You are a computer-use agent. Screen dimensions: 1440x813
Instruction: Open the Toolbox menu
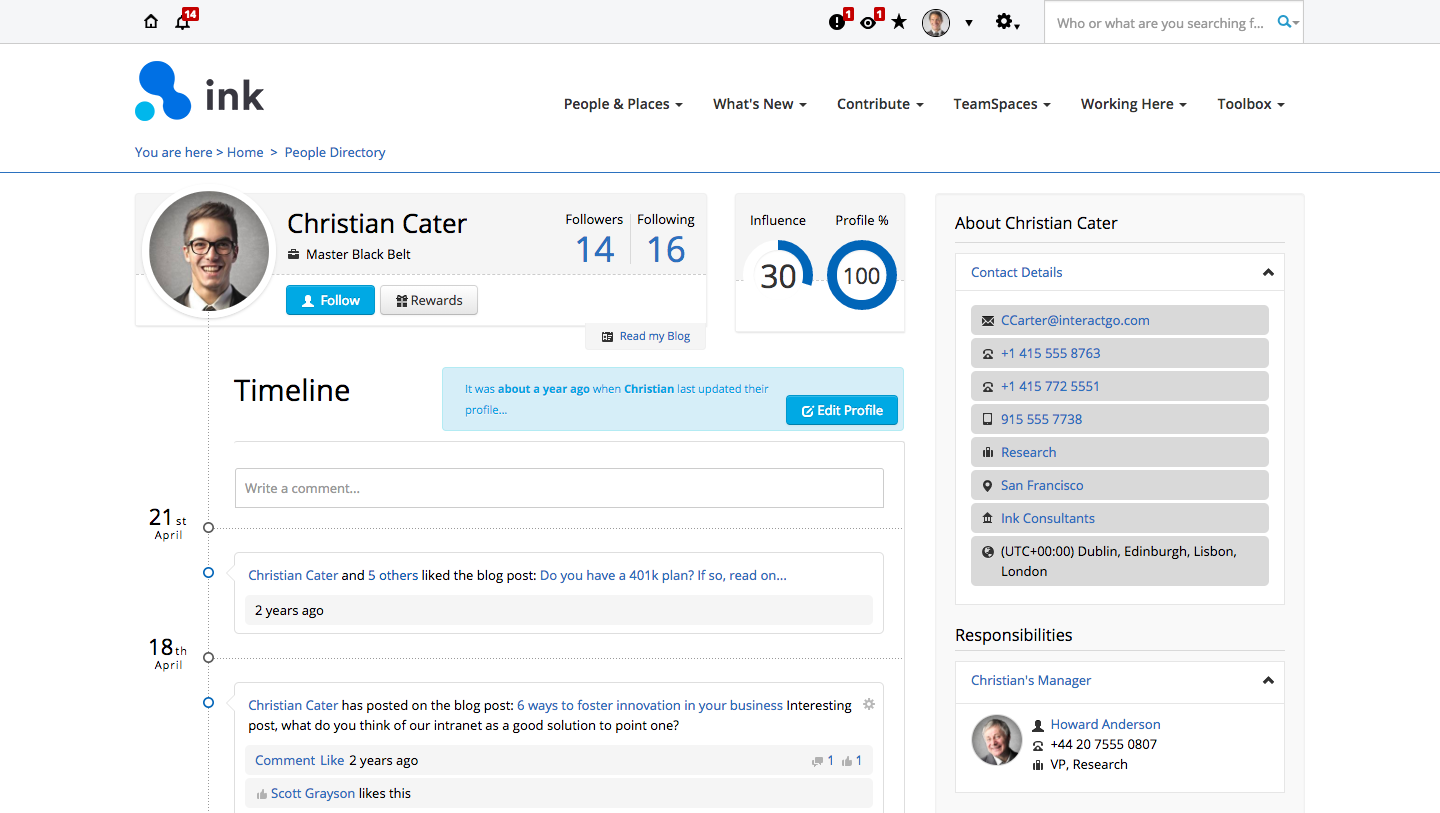(x=1249, y=104)
